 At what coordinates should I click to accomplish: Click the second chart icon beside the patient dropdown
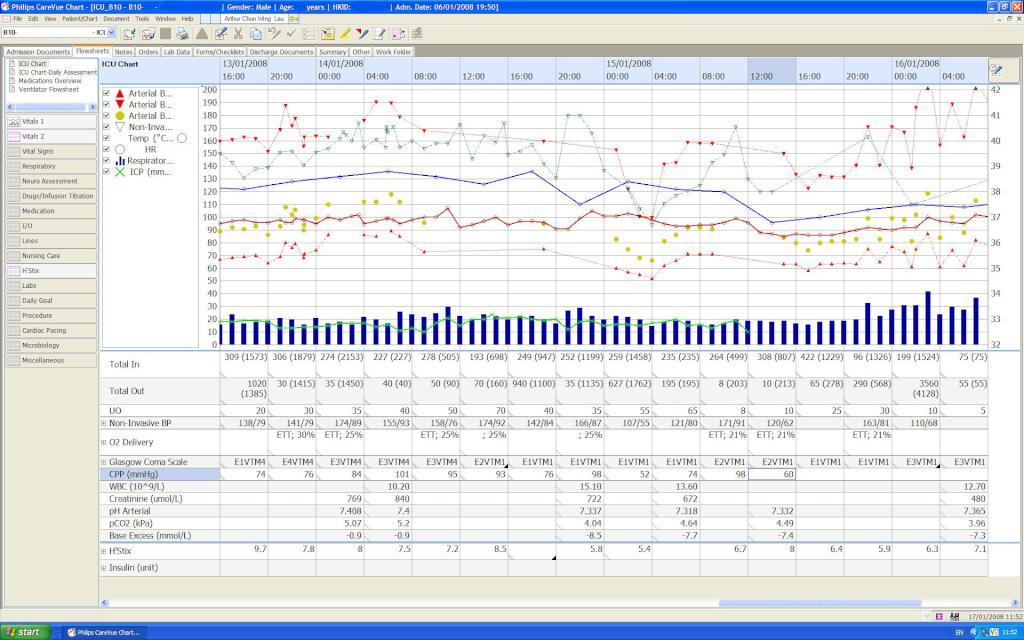pos(148,33)
